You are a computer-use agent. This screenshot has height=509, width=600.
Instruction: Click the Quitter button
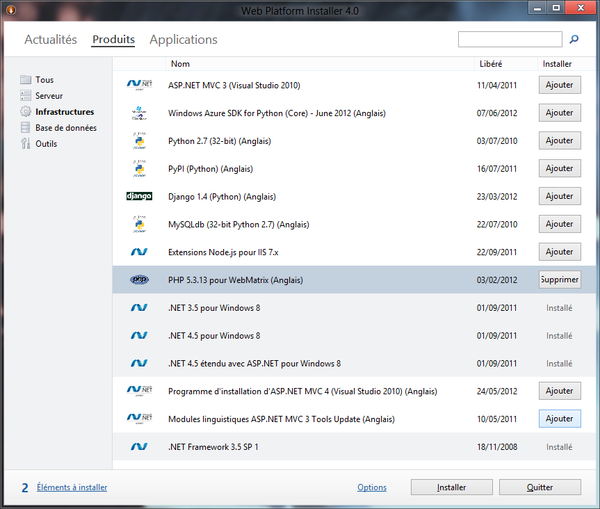click(x=540, y=487)
